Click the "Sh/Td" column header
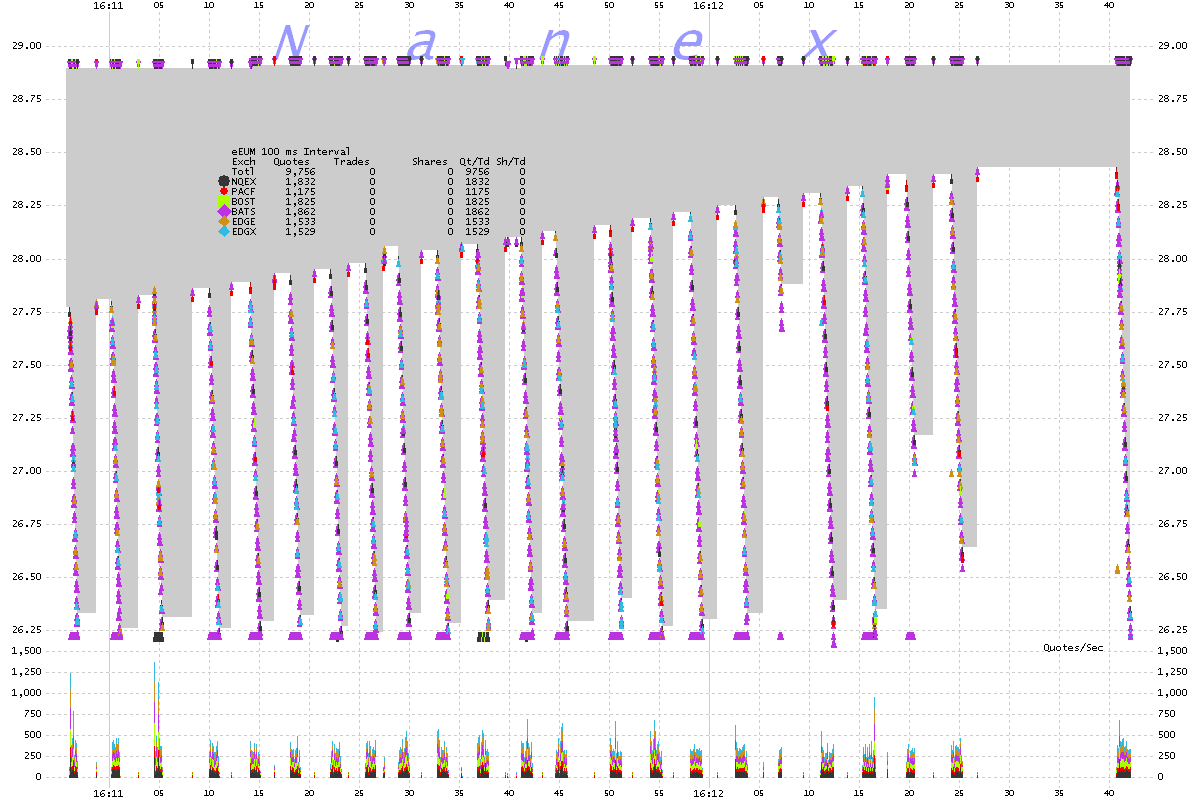 coord(510,161)
